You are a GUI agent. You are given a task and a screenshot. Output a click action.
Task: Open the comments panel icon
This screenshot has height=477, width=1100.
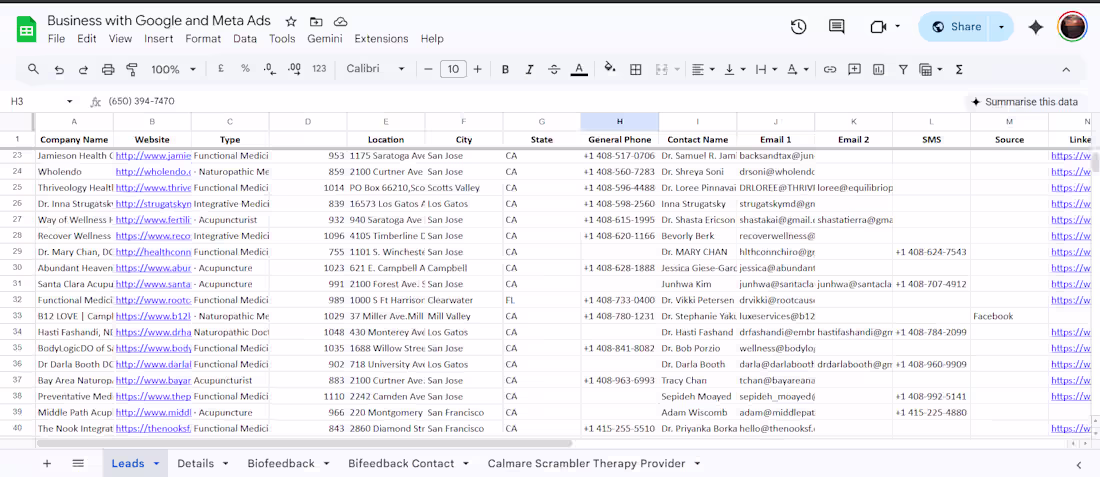click(x=836, y=27)
